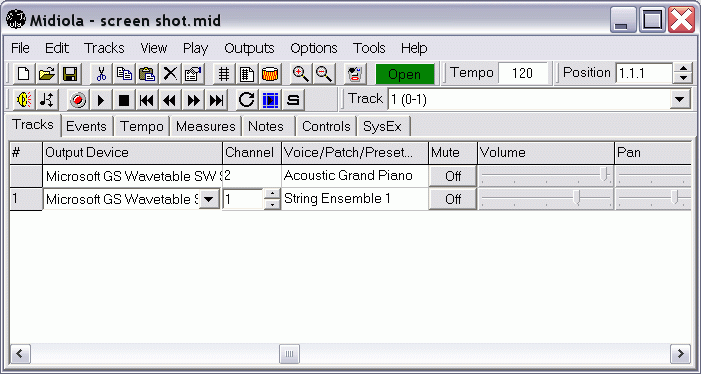The height and width of the screenshot is (374, 701).
Task: Switch to the Tempo tab
Action: [x=142, y=126]
